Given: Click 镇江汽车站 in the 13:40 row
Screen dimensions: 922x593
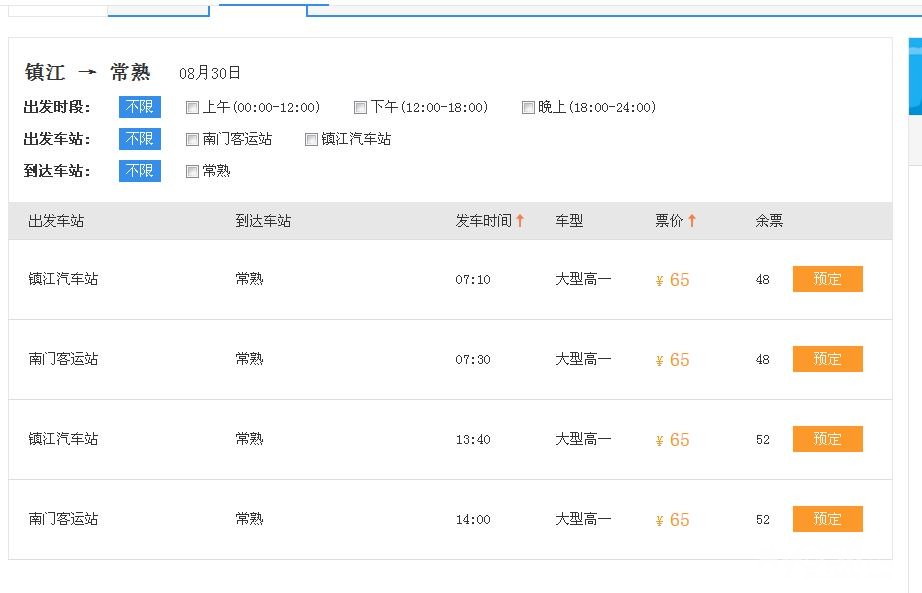Looking at the screenshot, I should point(64,439).
